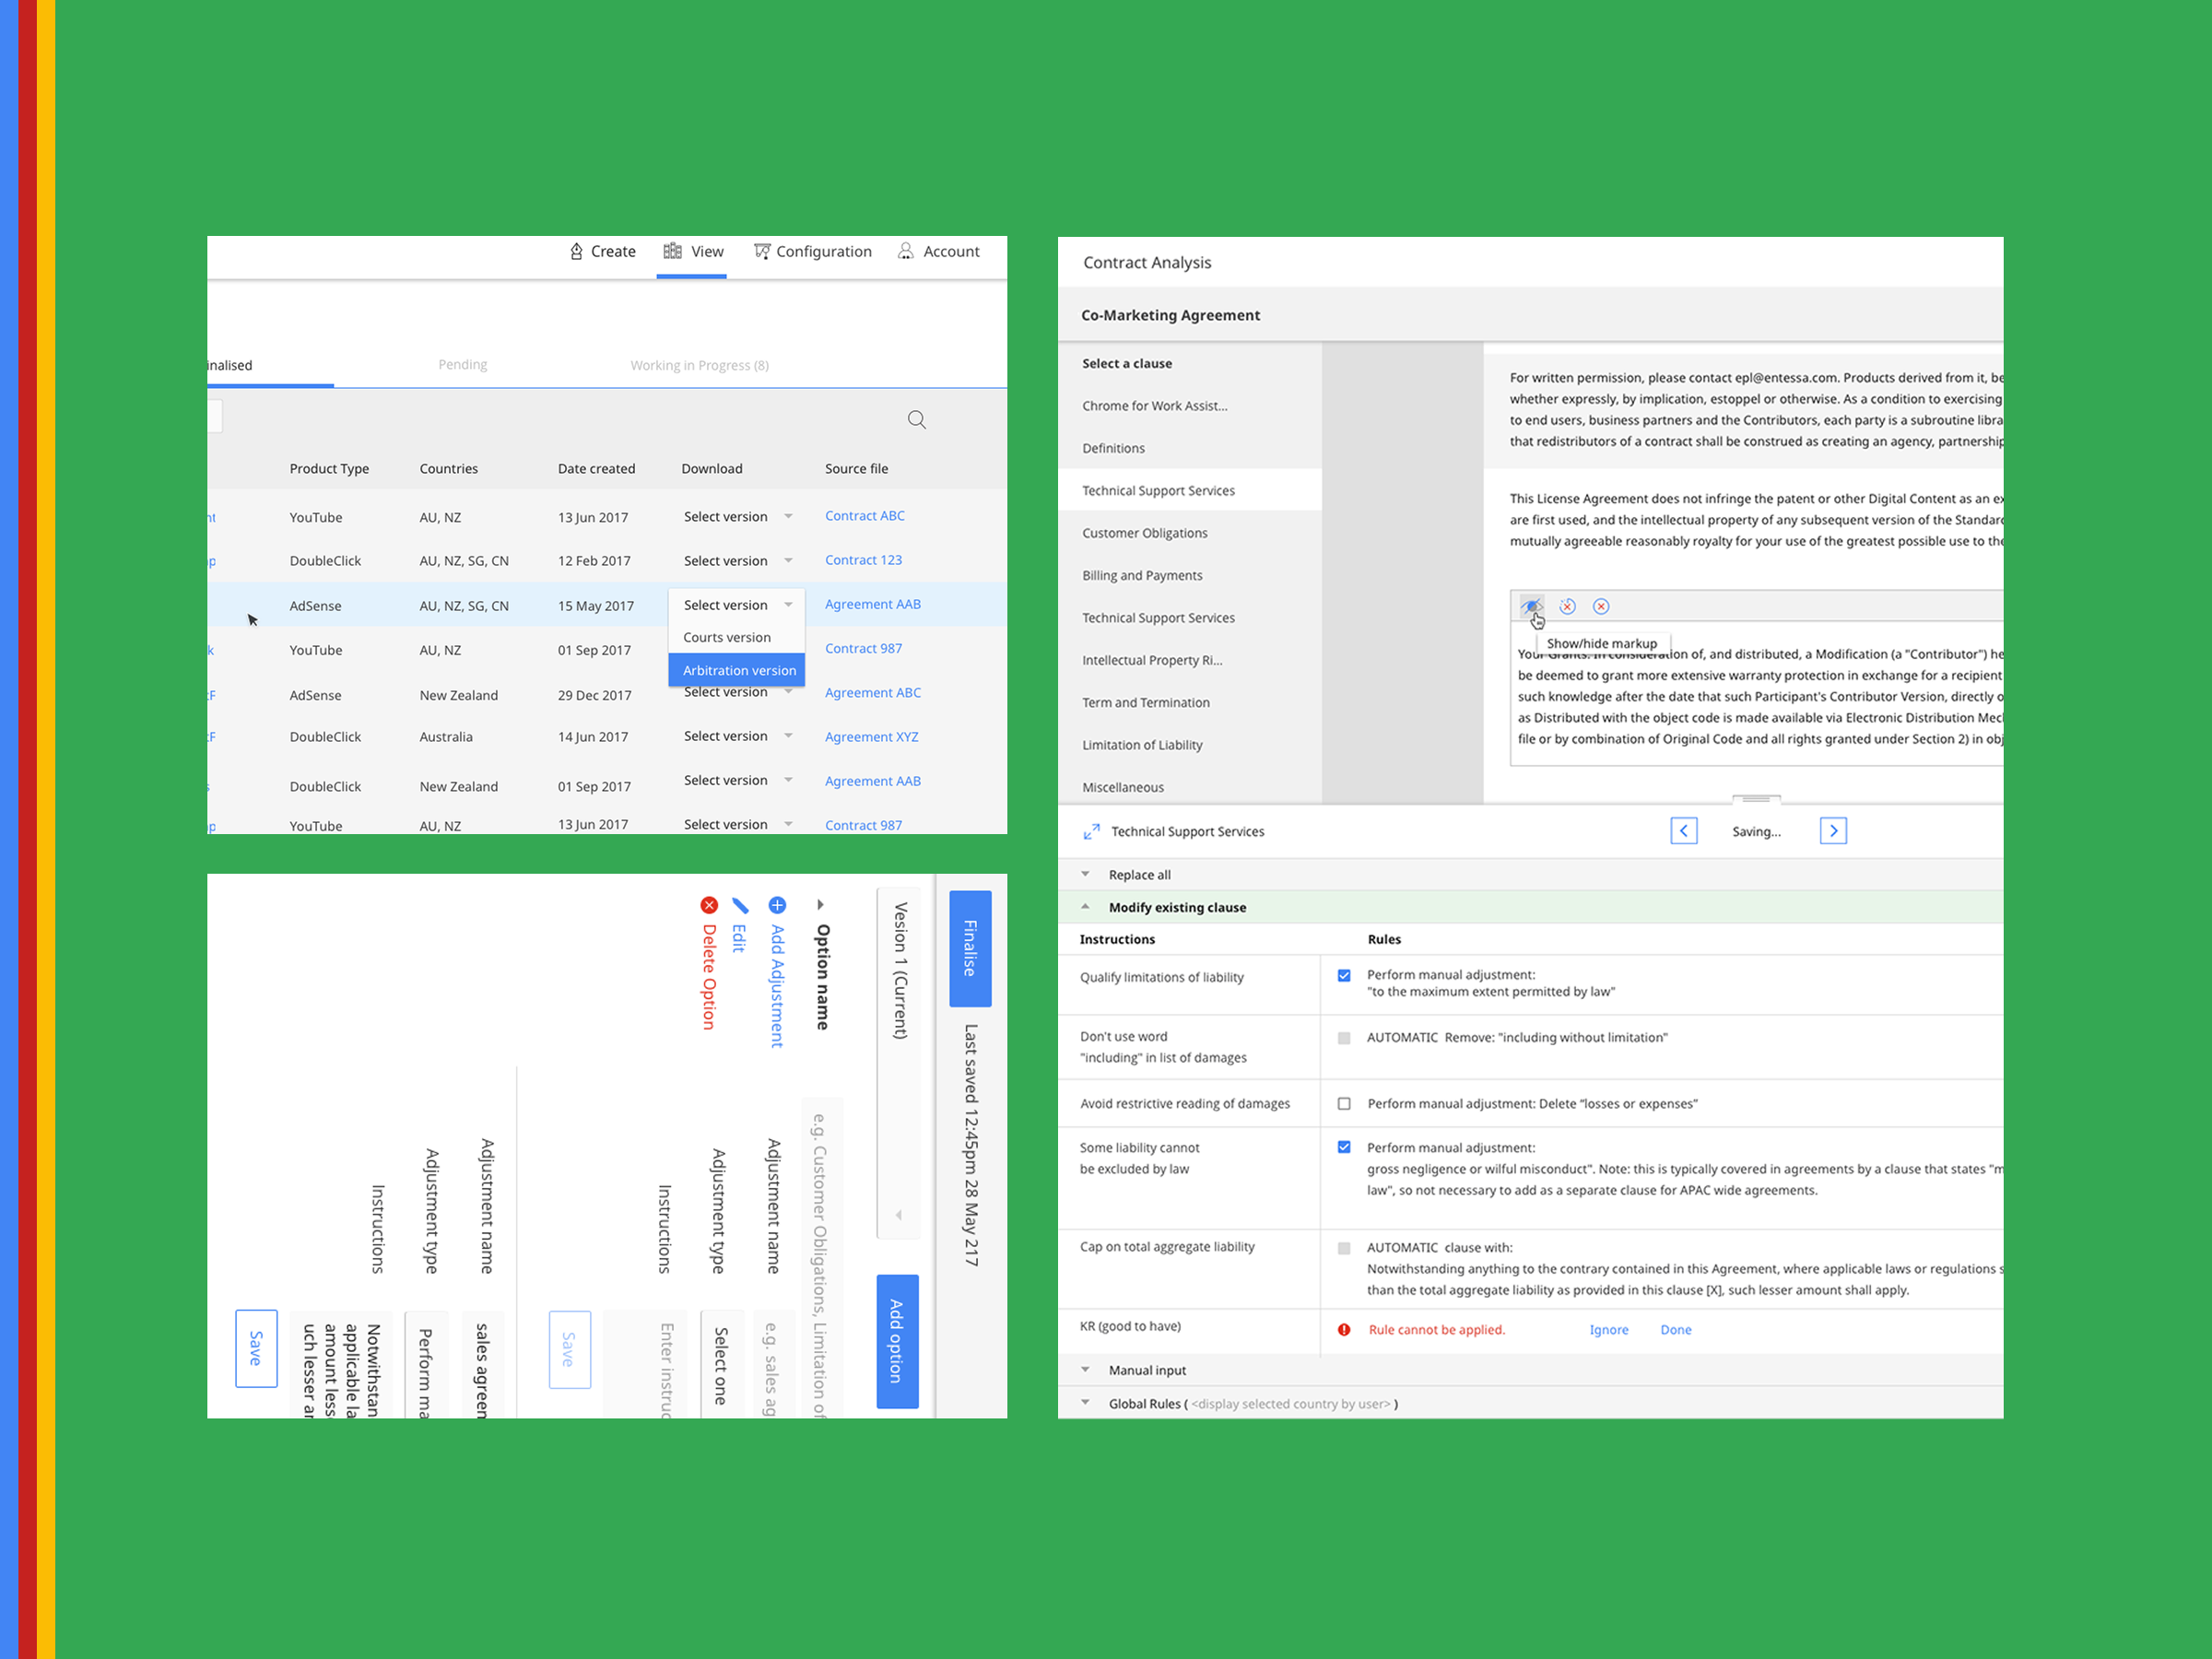Click the red X reject icon in clause toolbar
Screen dimensions: 2212x1659
click(1601, 606)
